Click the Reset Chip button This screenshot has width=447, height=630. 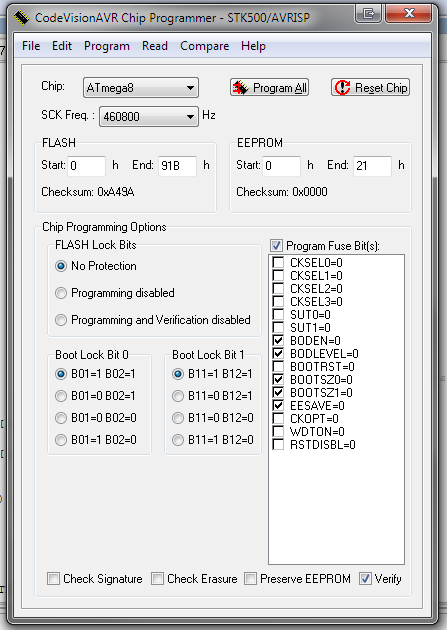click(x=370, y=87)
